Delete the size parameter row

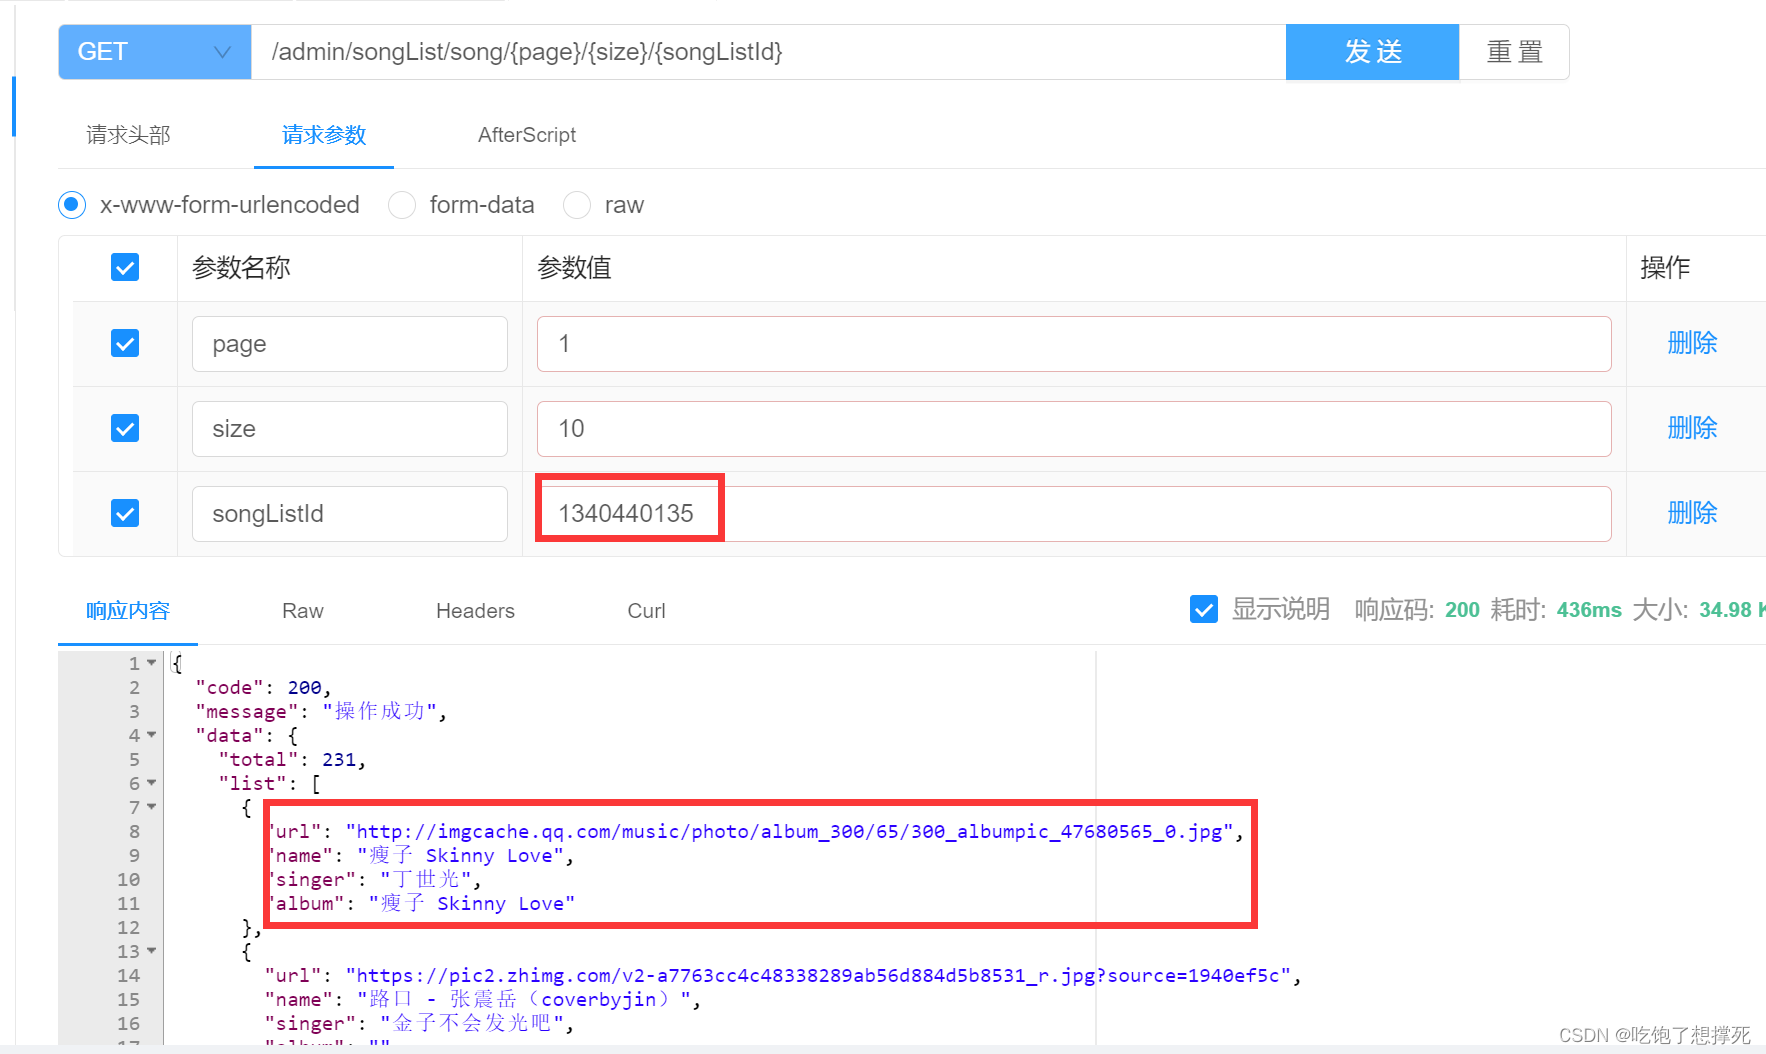[1692, 428]
